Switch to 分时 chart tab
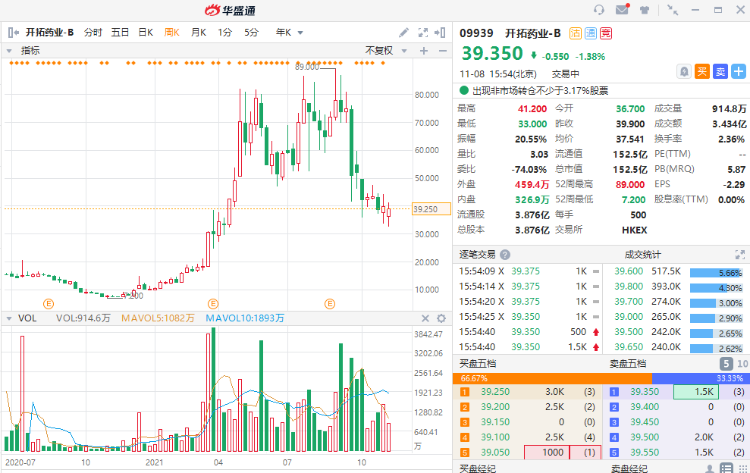750x473 pixels. tap(93, 33)
